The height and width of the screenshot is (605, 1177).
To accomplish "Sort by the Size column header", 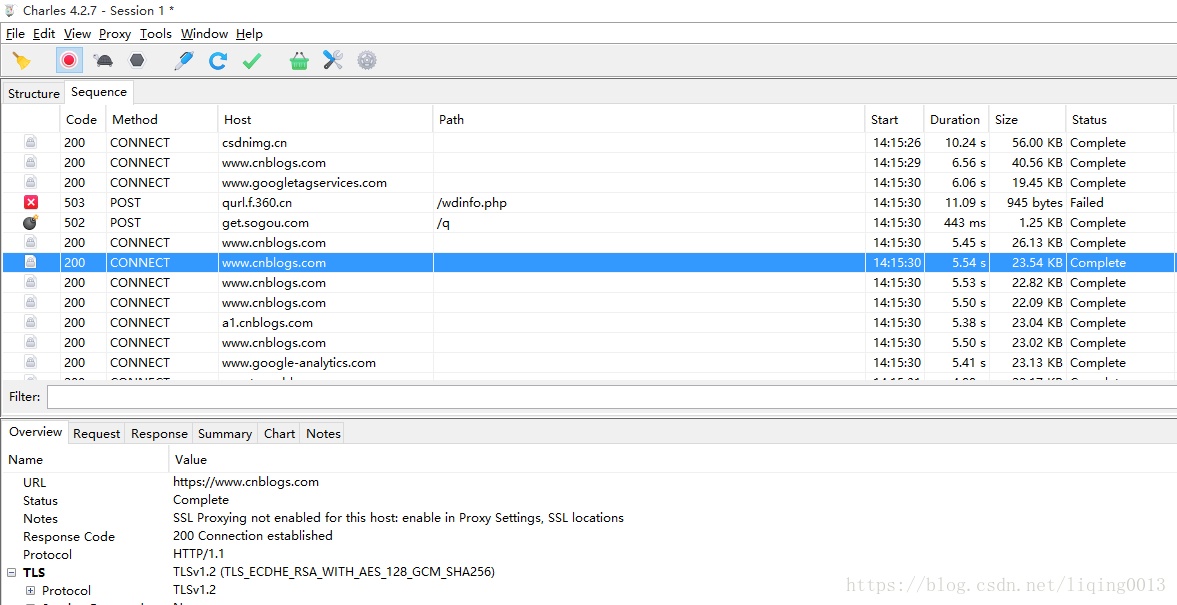I will point(1027,119).
